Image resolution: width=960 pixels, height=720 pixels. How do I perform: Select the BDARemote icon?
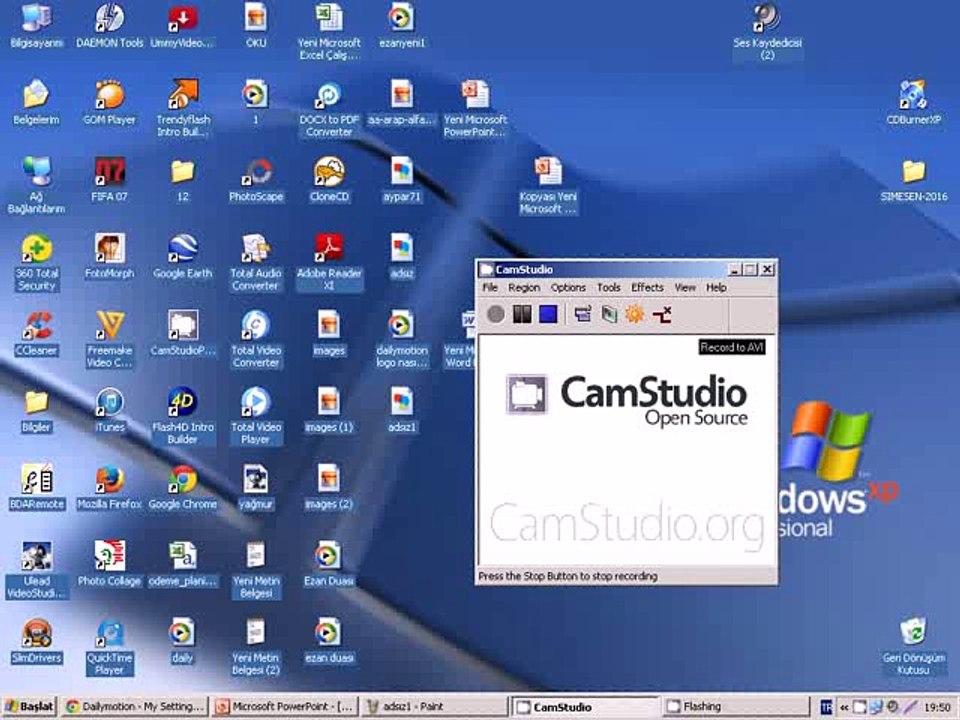coord(37,487)
